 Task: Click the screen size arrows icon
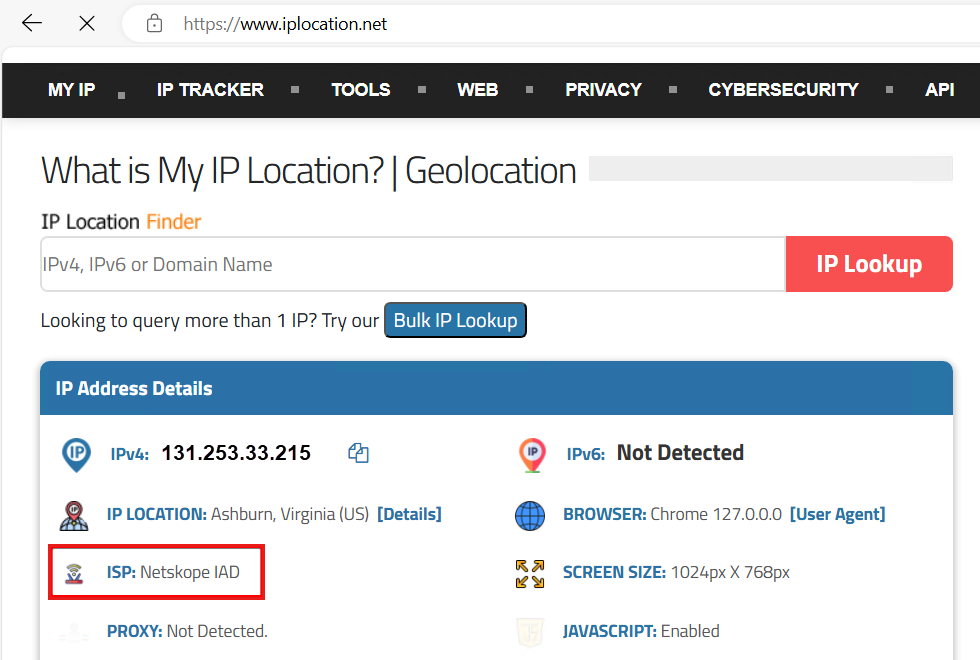click(x=530, y=574)
